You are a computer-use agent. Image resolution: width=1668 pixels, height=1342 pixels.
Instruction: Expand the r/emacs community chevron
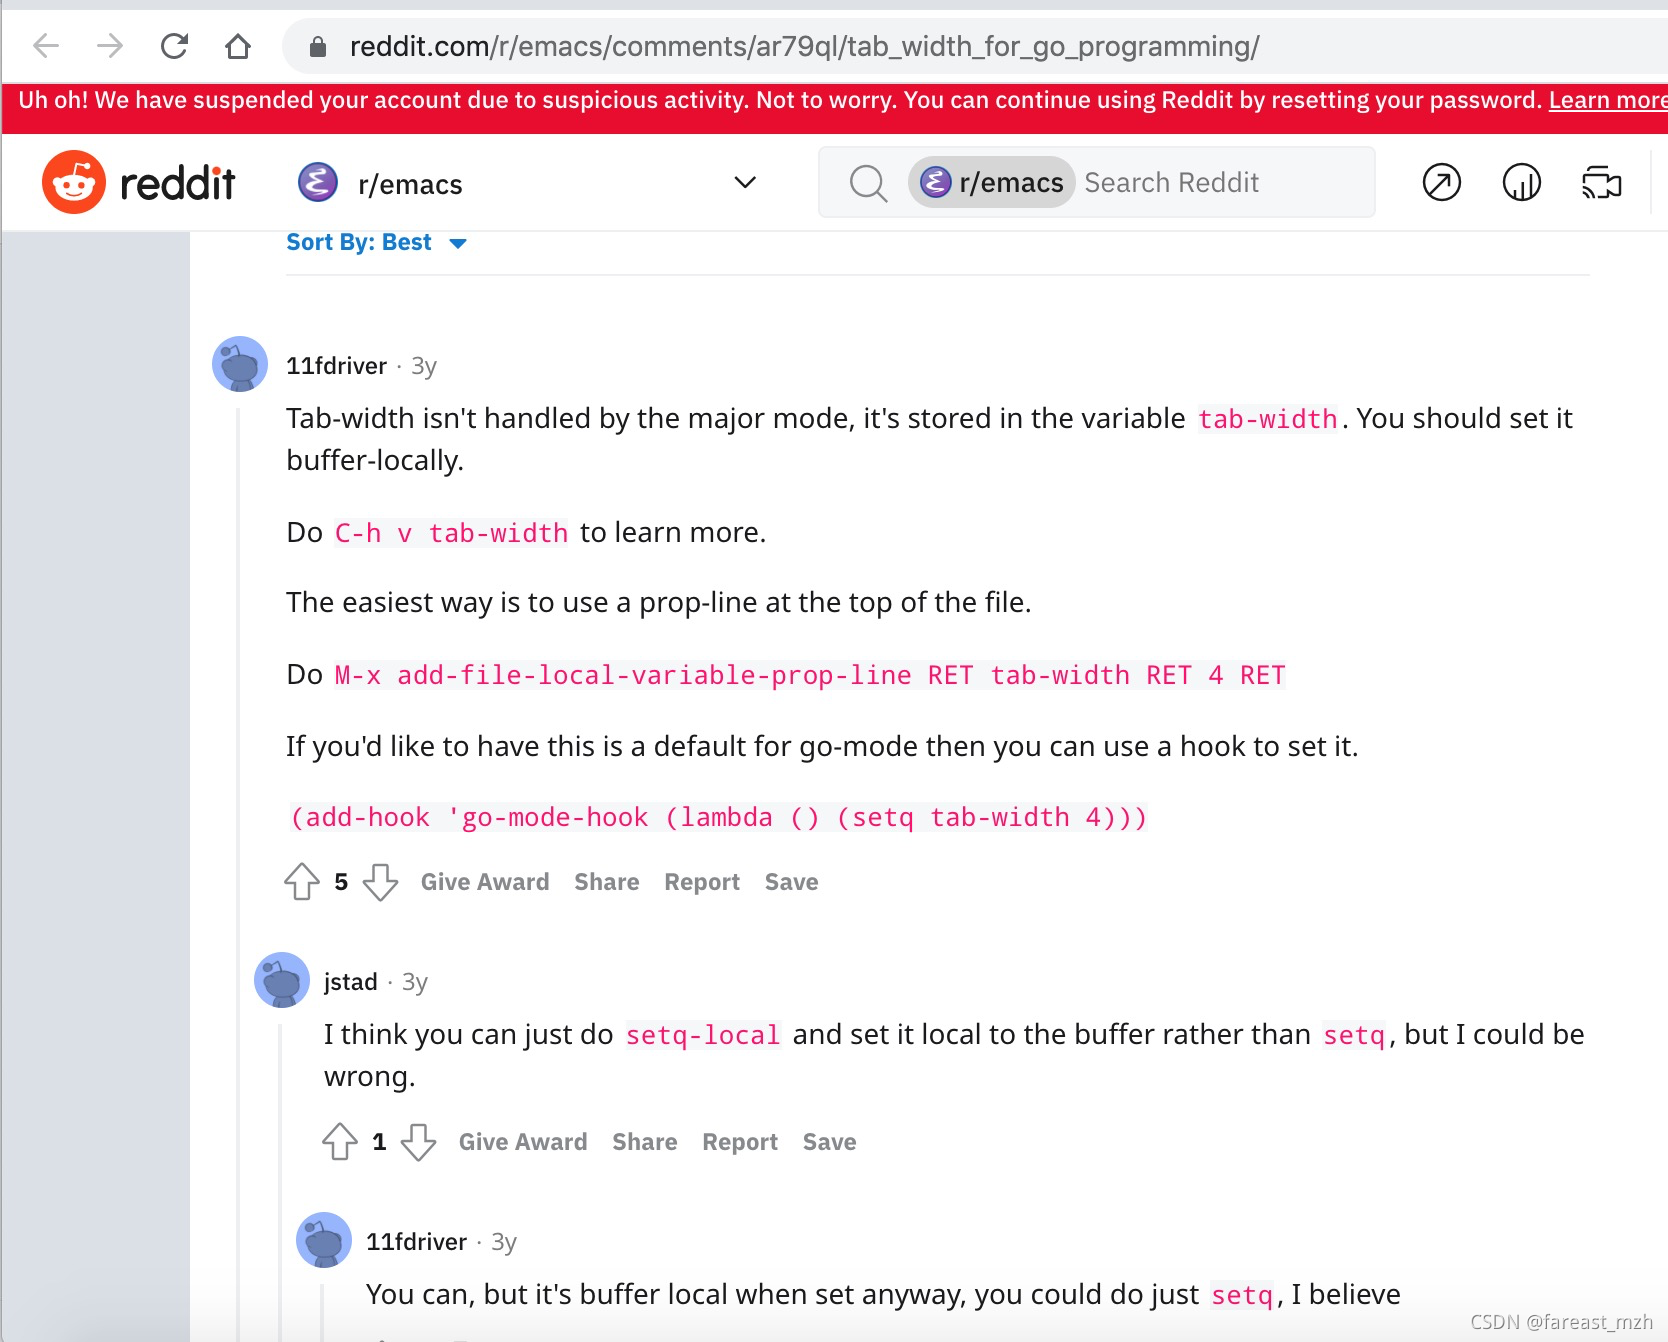point(744,182)
